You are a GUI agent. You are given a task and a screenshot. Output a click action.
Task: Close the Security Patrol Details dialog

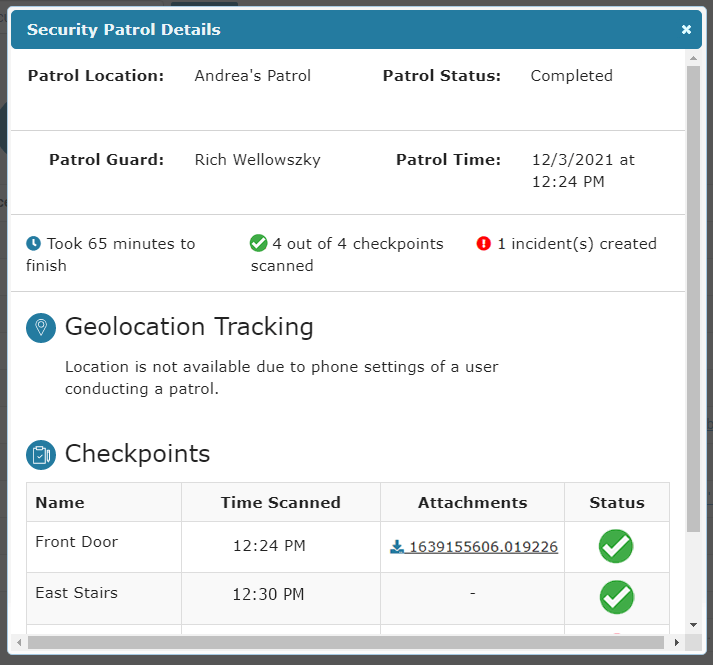tap(686, 30)
